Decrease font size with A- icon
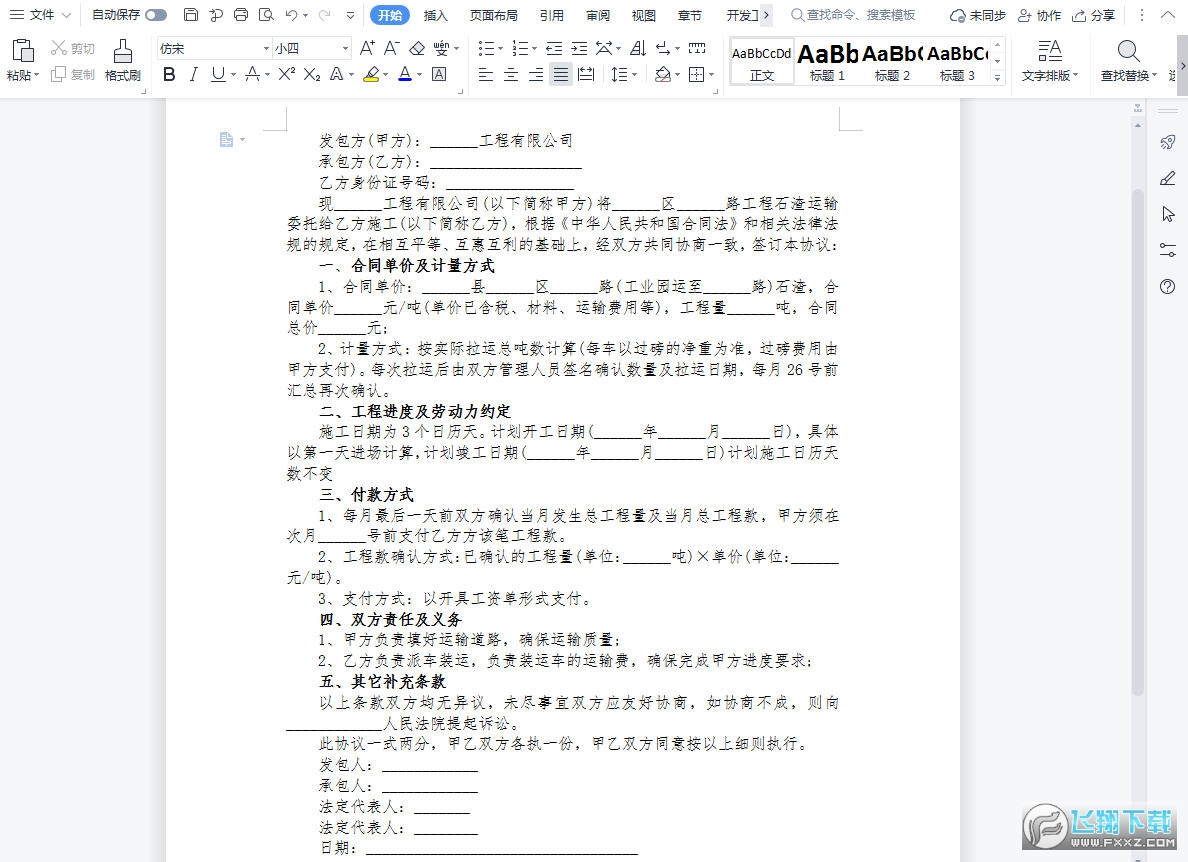1188x862 pixels. pyautogui.click(x=392, y=48)
